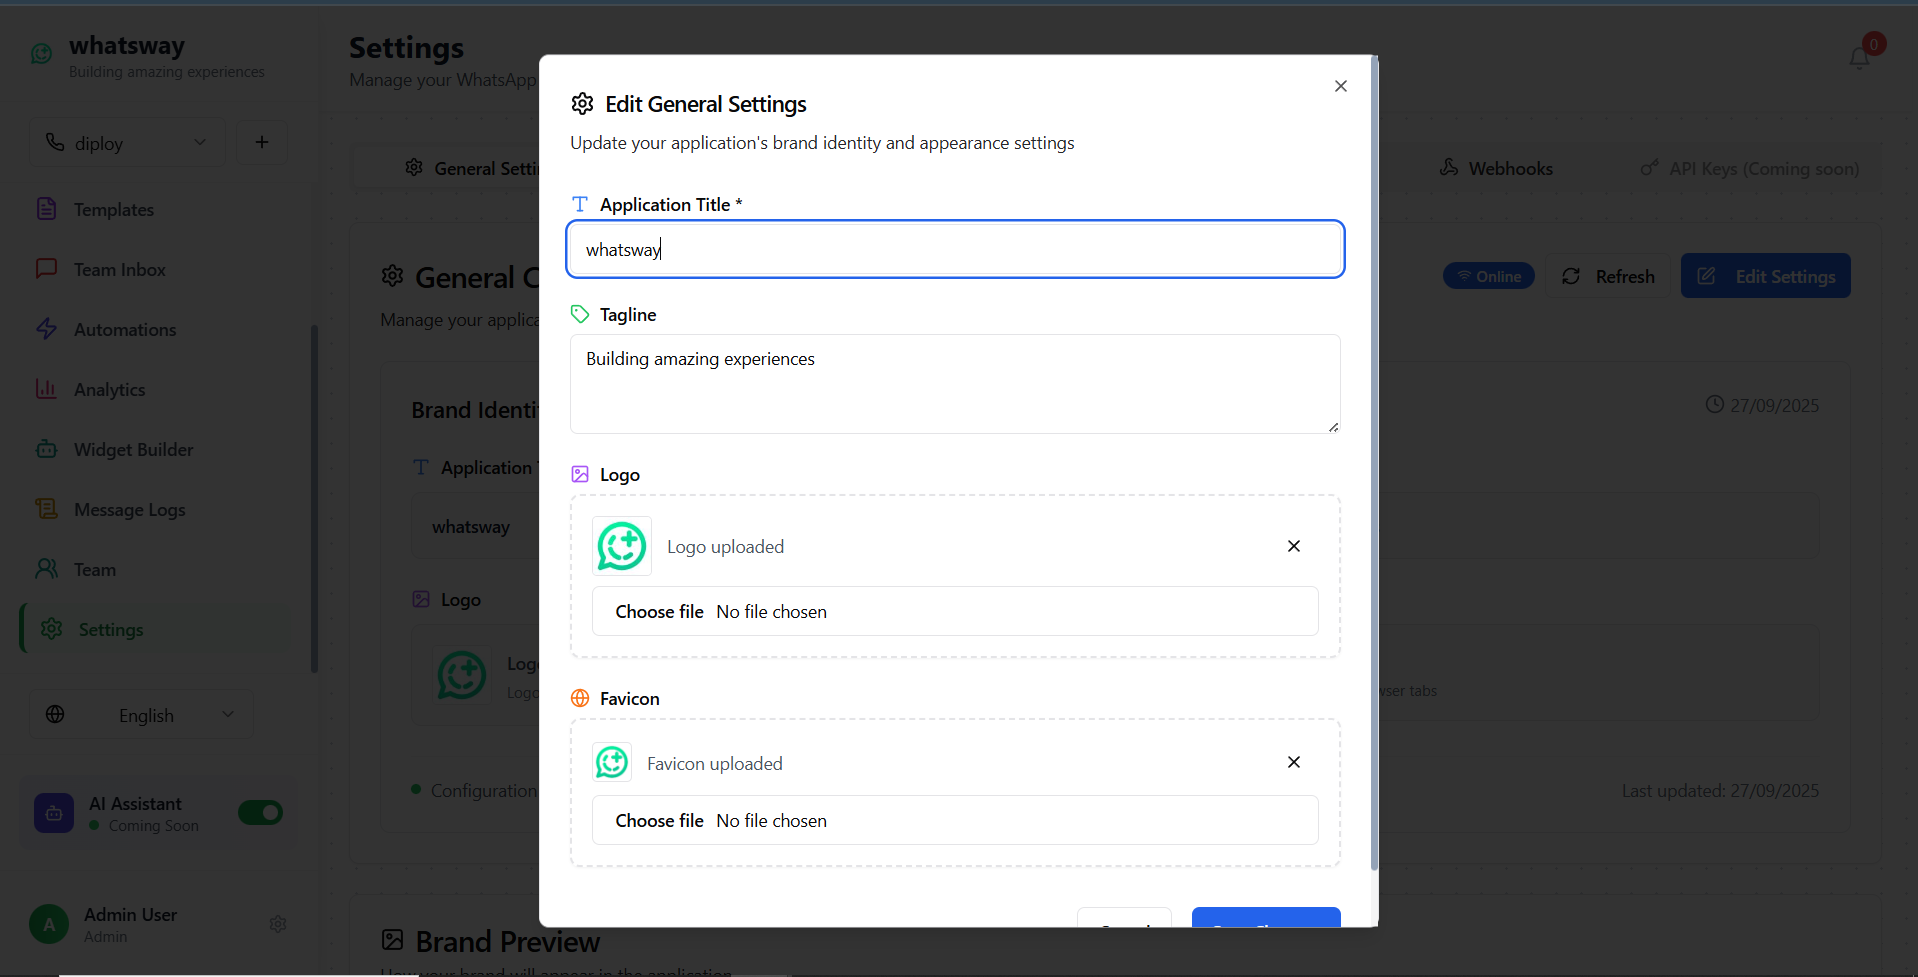Click the Automations lightning icon
The width and height of the screenshot is (1918, 977).
[46, 329]
